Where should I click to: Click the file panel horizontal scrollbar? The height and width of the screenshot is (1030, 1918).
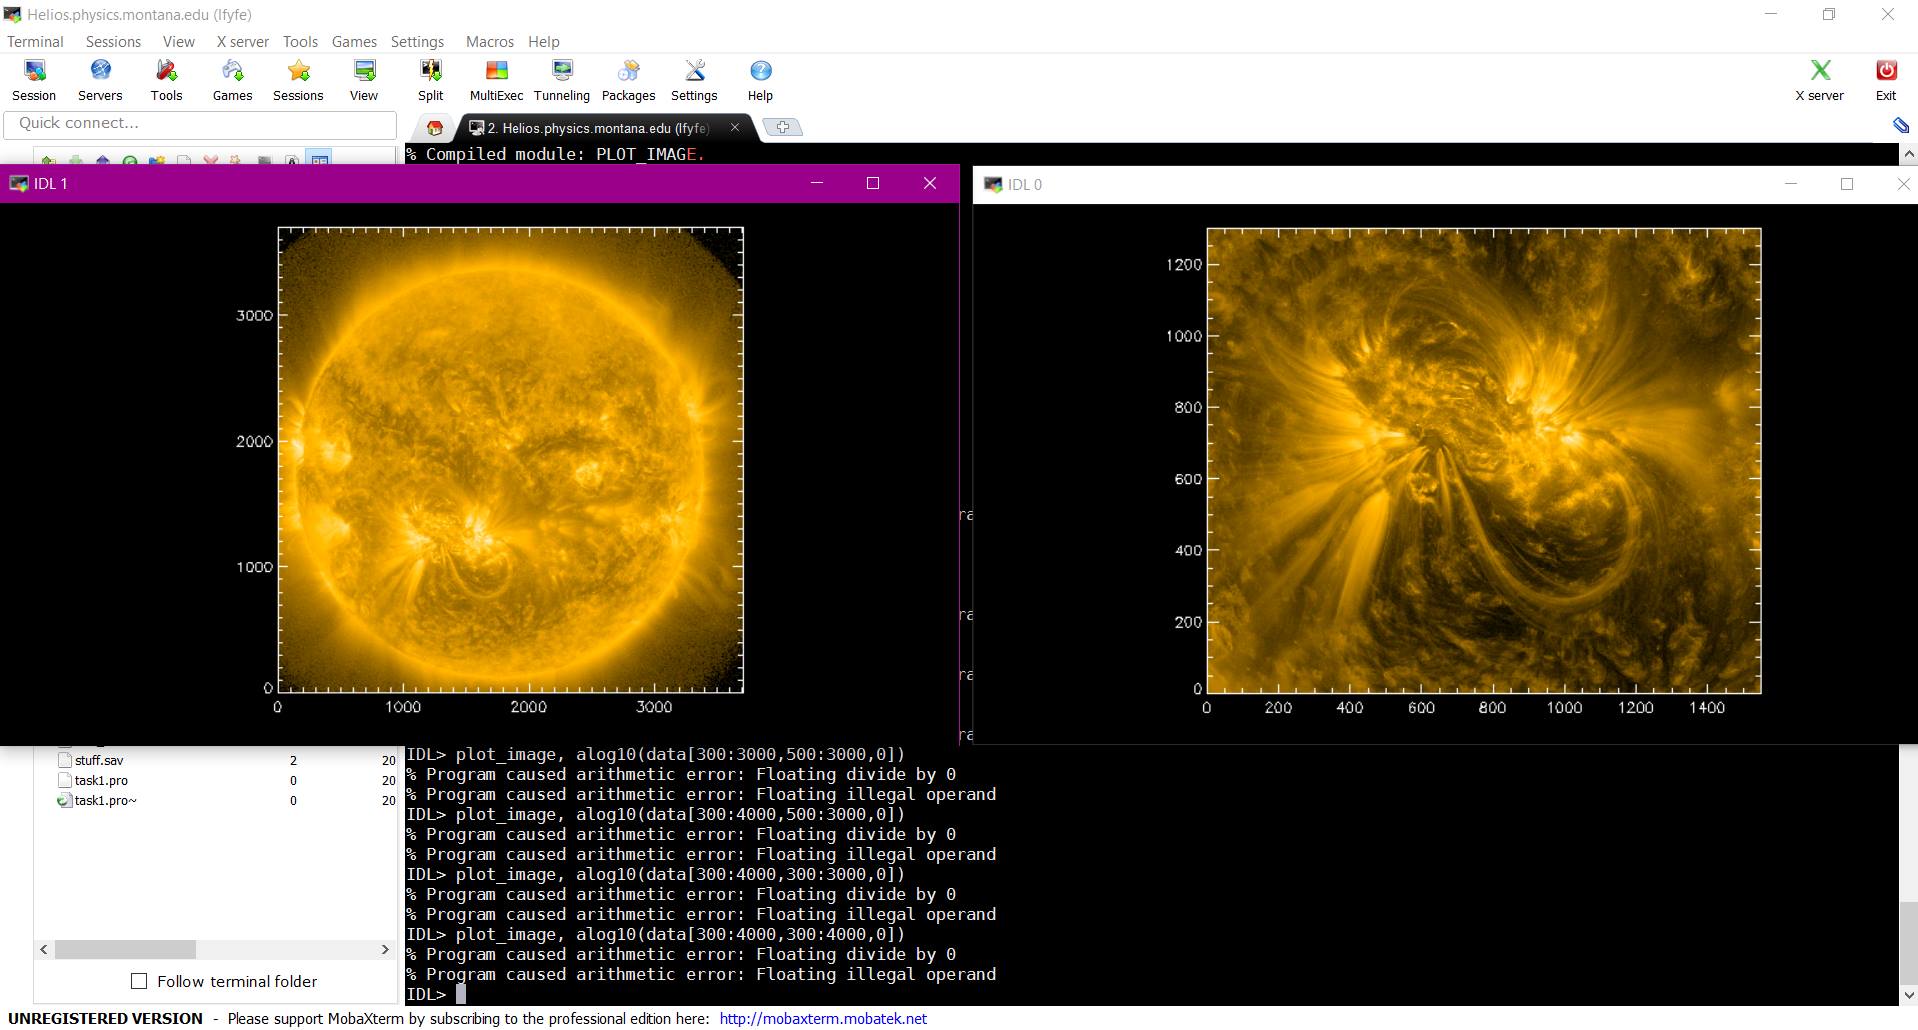tap(125, 949)
